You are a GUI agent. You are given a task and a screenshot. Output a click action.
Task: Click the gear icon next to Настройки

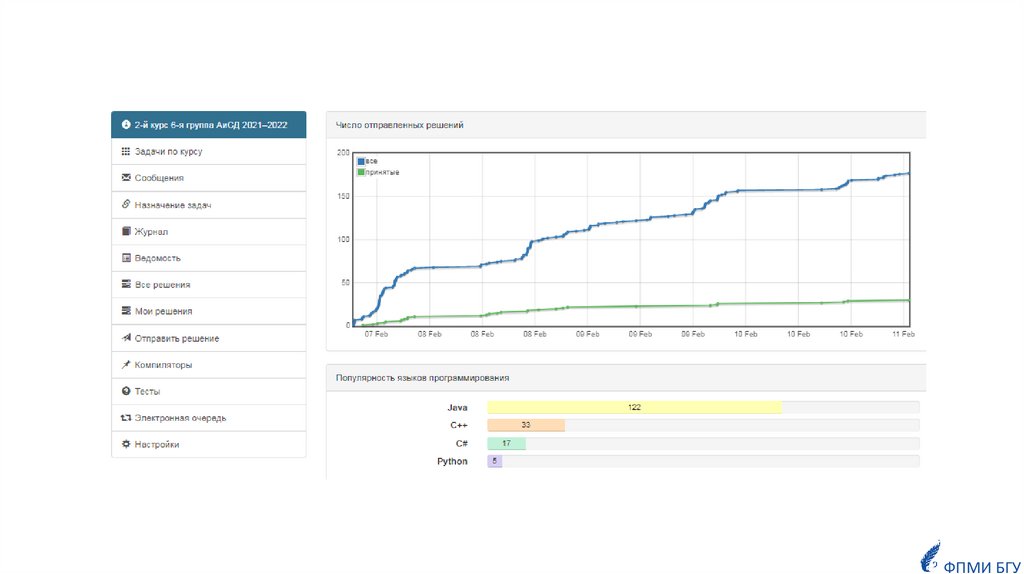125,444
